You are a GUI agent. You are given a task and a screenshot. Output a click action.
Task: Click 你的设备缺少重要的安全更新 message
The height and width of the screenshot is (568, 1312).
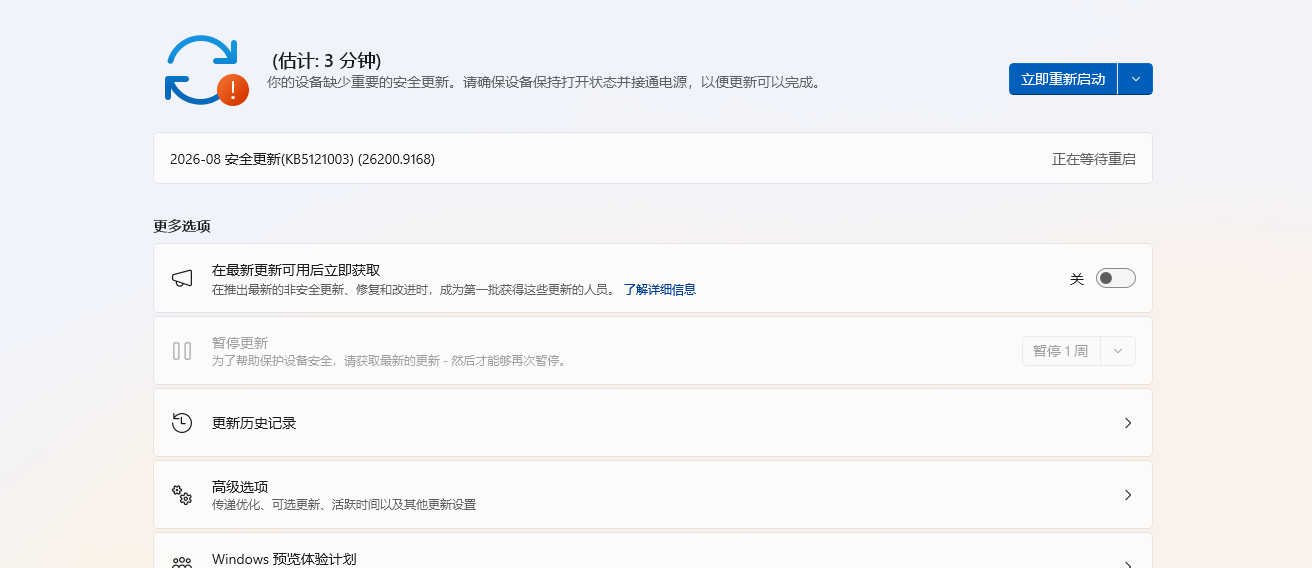tap(544, 83)
